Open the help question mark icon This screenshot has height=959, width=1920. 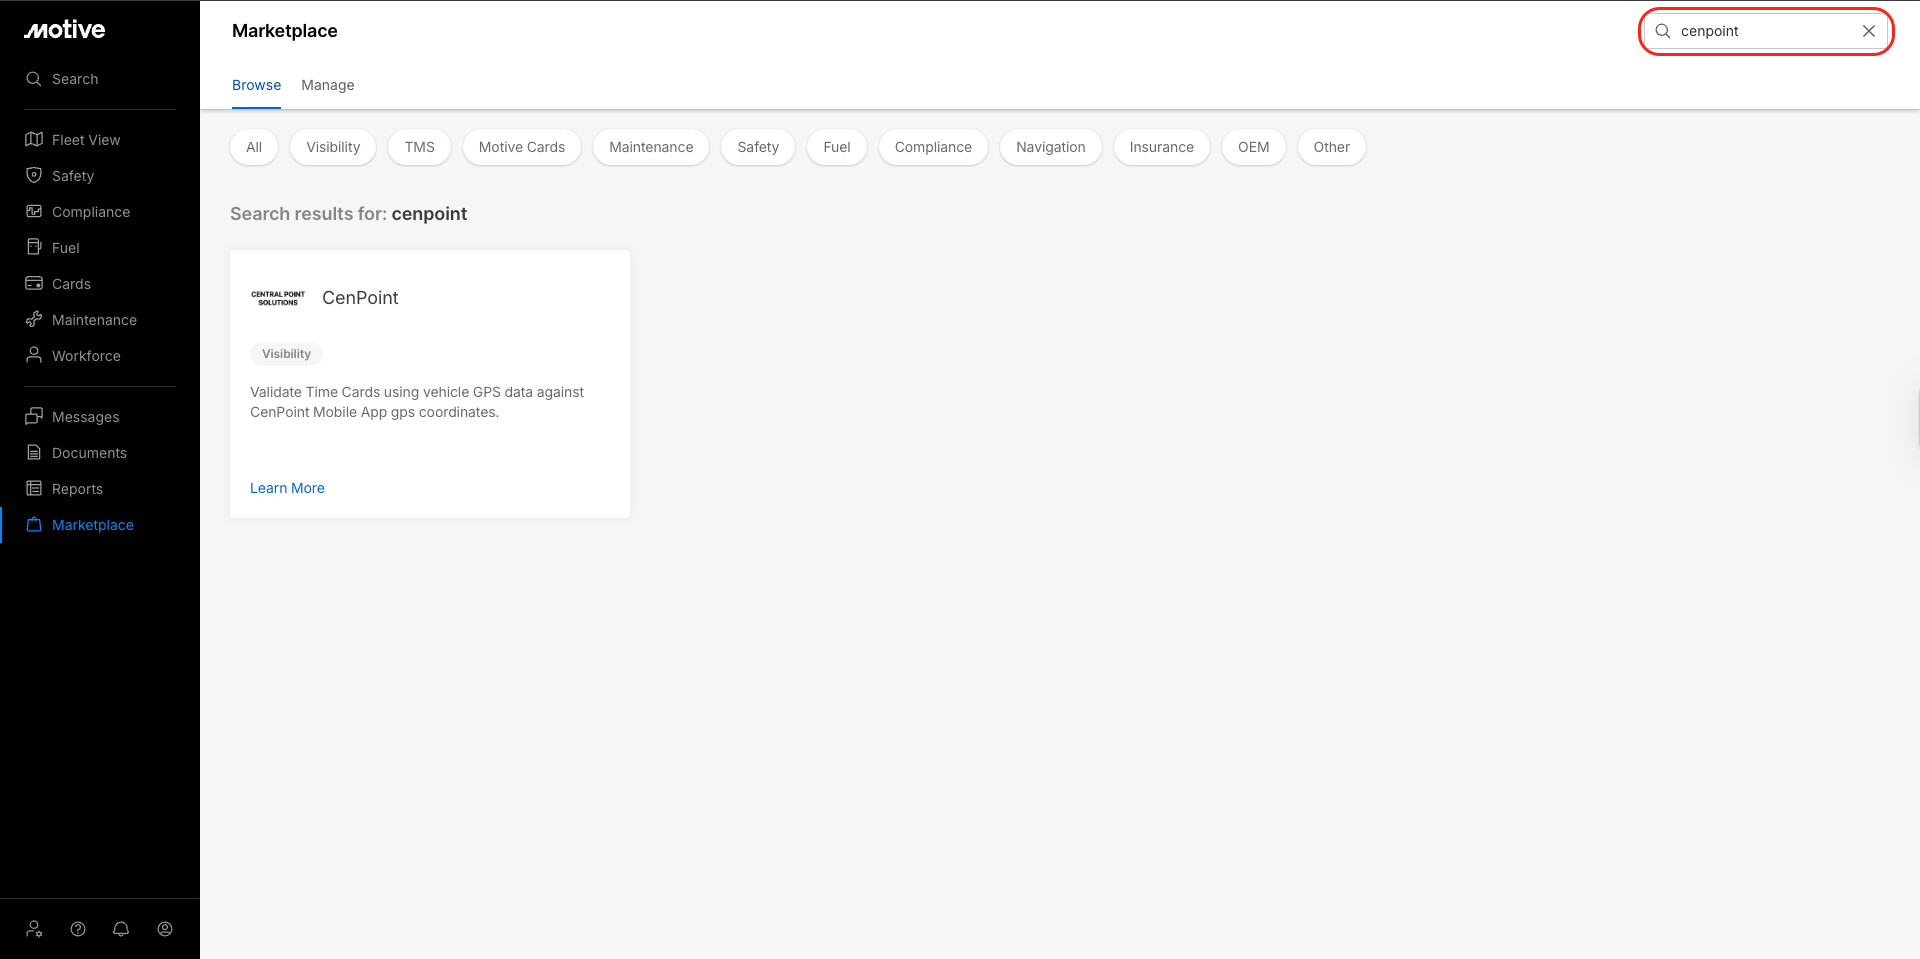(x=78, y=929)
